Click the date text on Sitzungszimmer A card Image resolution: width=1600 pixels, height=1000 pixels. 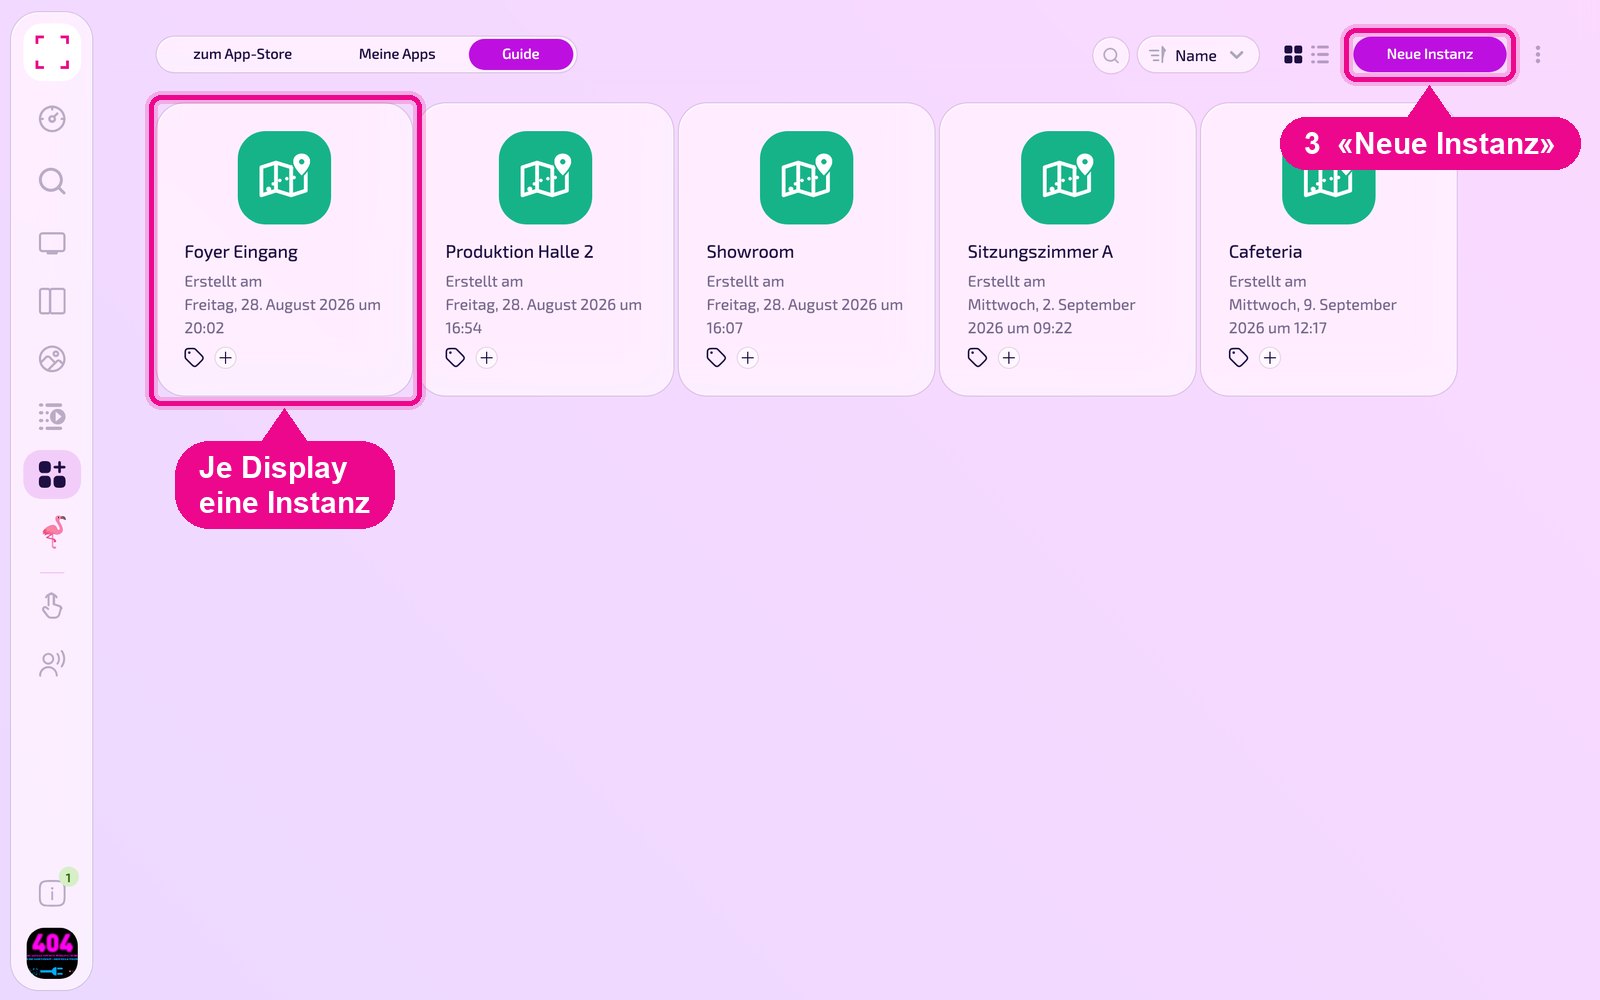click(x=1052, y=316)
